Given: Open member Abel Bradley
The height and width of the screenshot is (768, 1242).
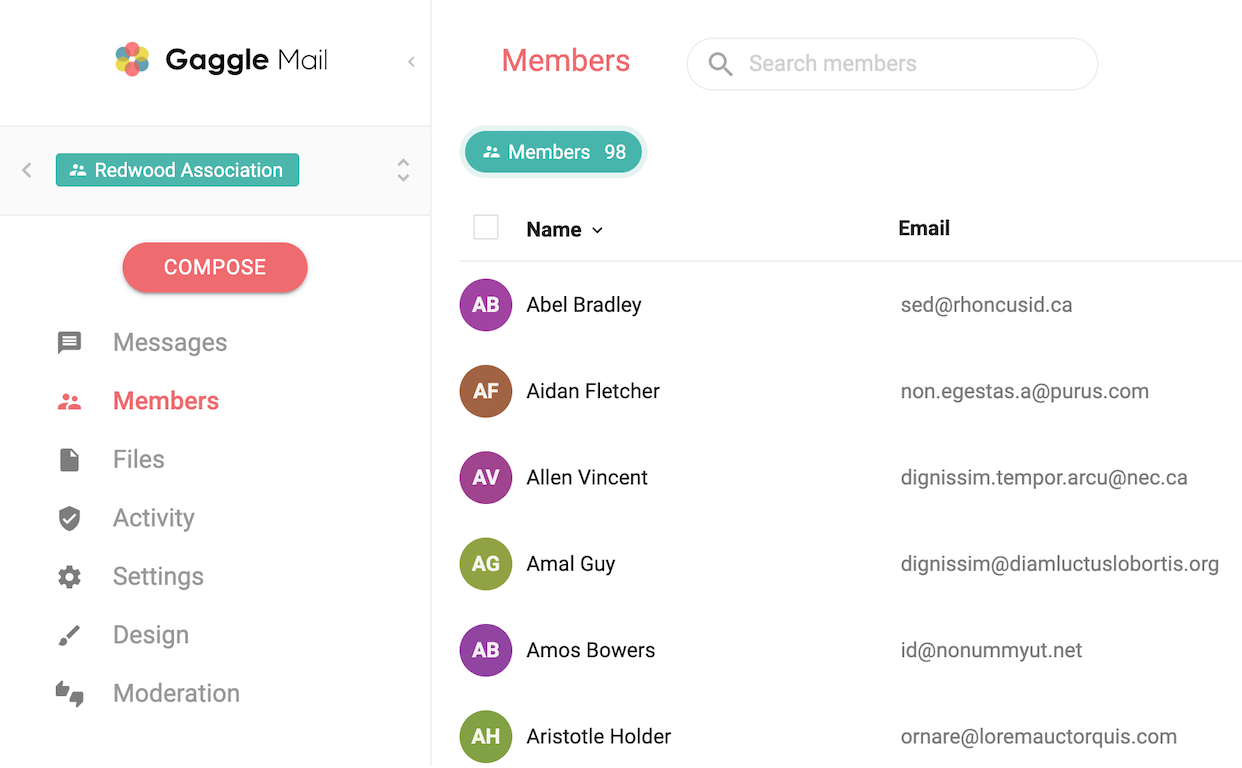Looking at the screenshot, I should tap(584, 305).
